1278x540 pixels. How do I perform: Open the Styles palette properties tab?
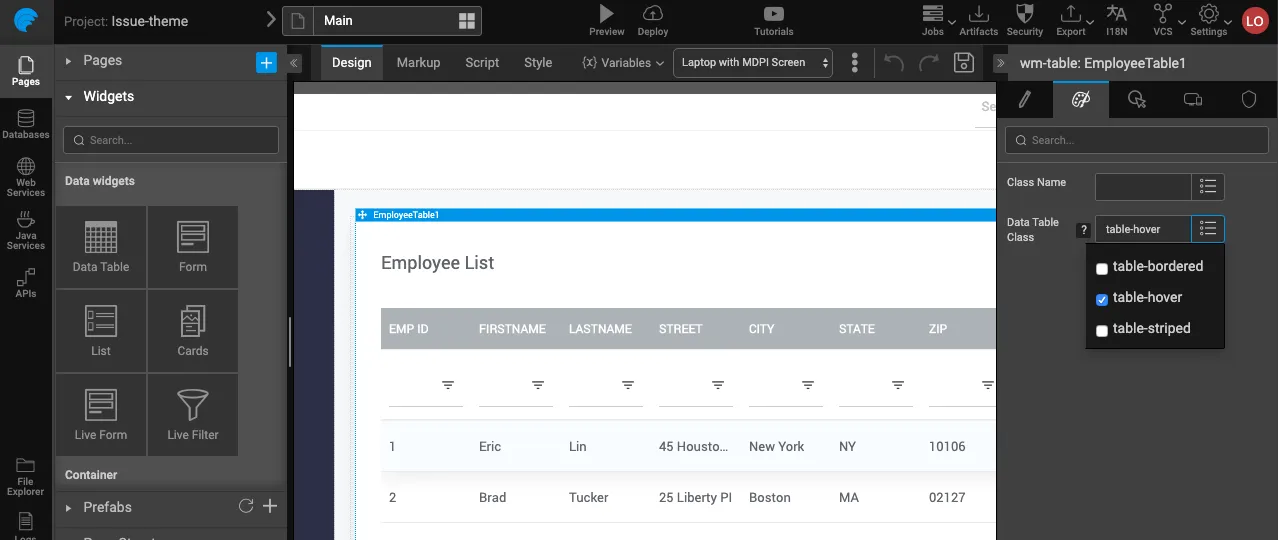point(1080,99)
